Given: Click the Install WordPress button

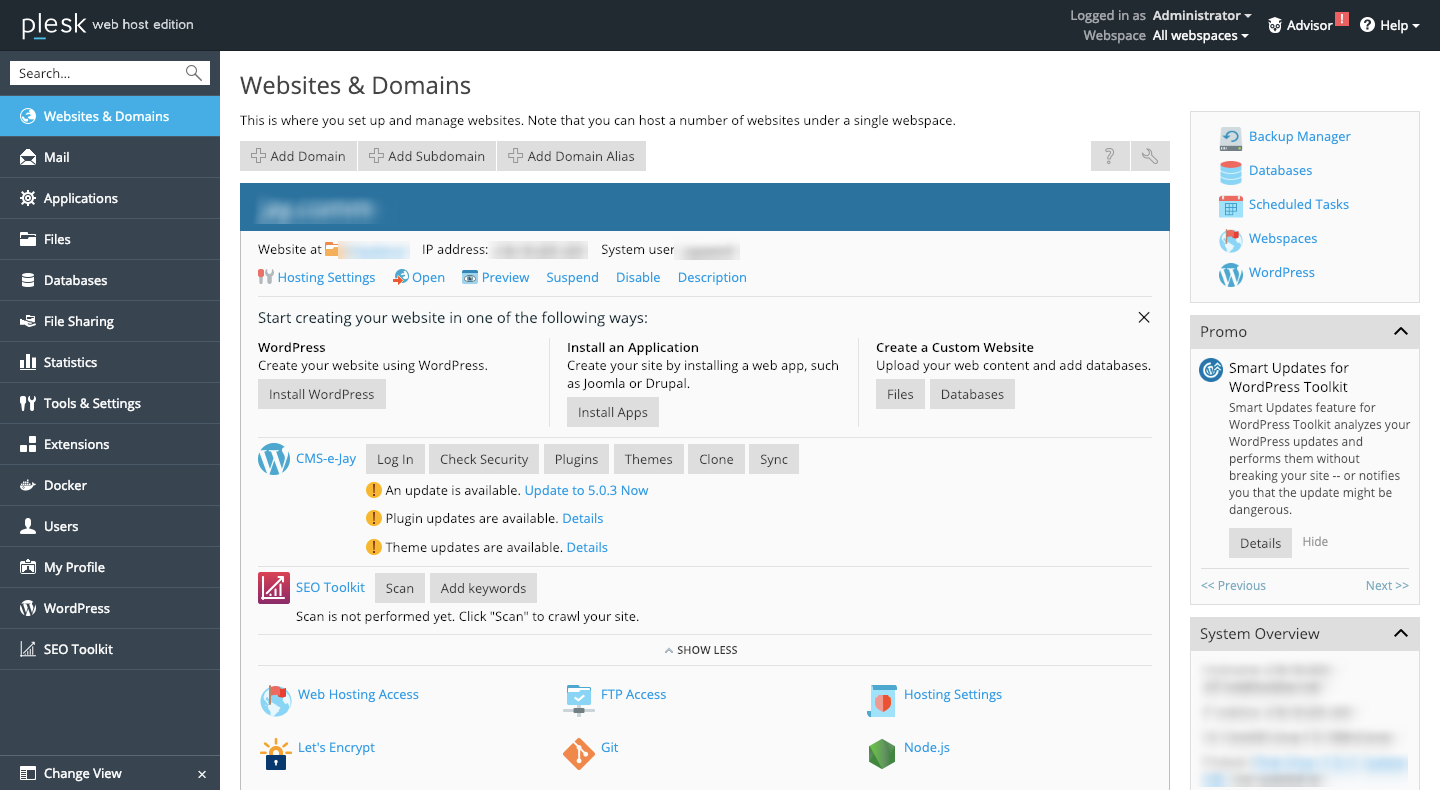Looking at the screenshot, I should tap(322, 394).
